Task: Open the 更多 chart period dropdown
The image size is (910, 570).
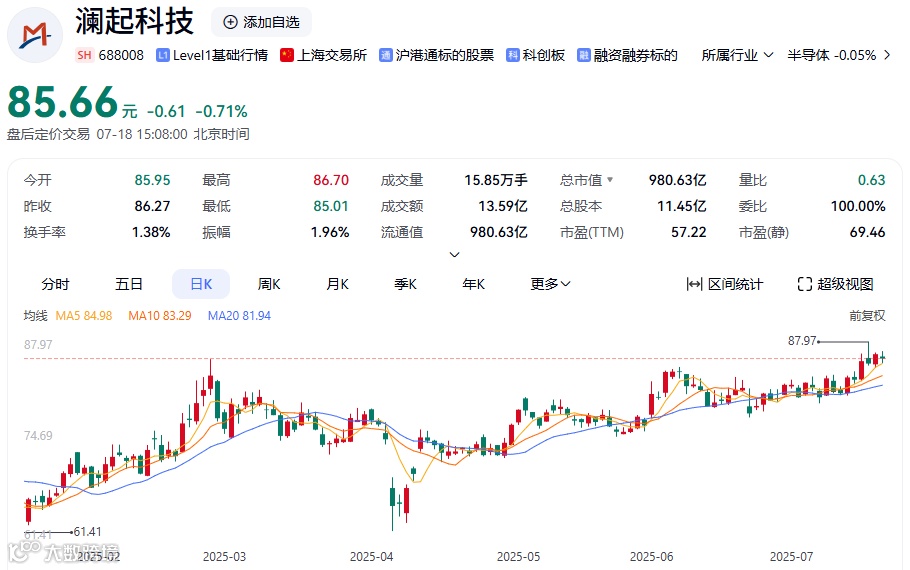Action: click(x=550, y=284)
